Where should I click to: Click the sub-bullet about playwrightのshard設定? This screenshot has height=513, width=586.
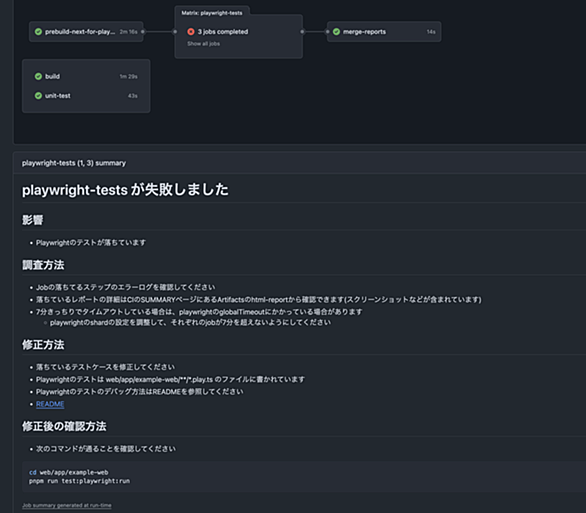pyautogui.click(x=190, y=322)
